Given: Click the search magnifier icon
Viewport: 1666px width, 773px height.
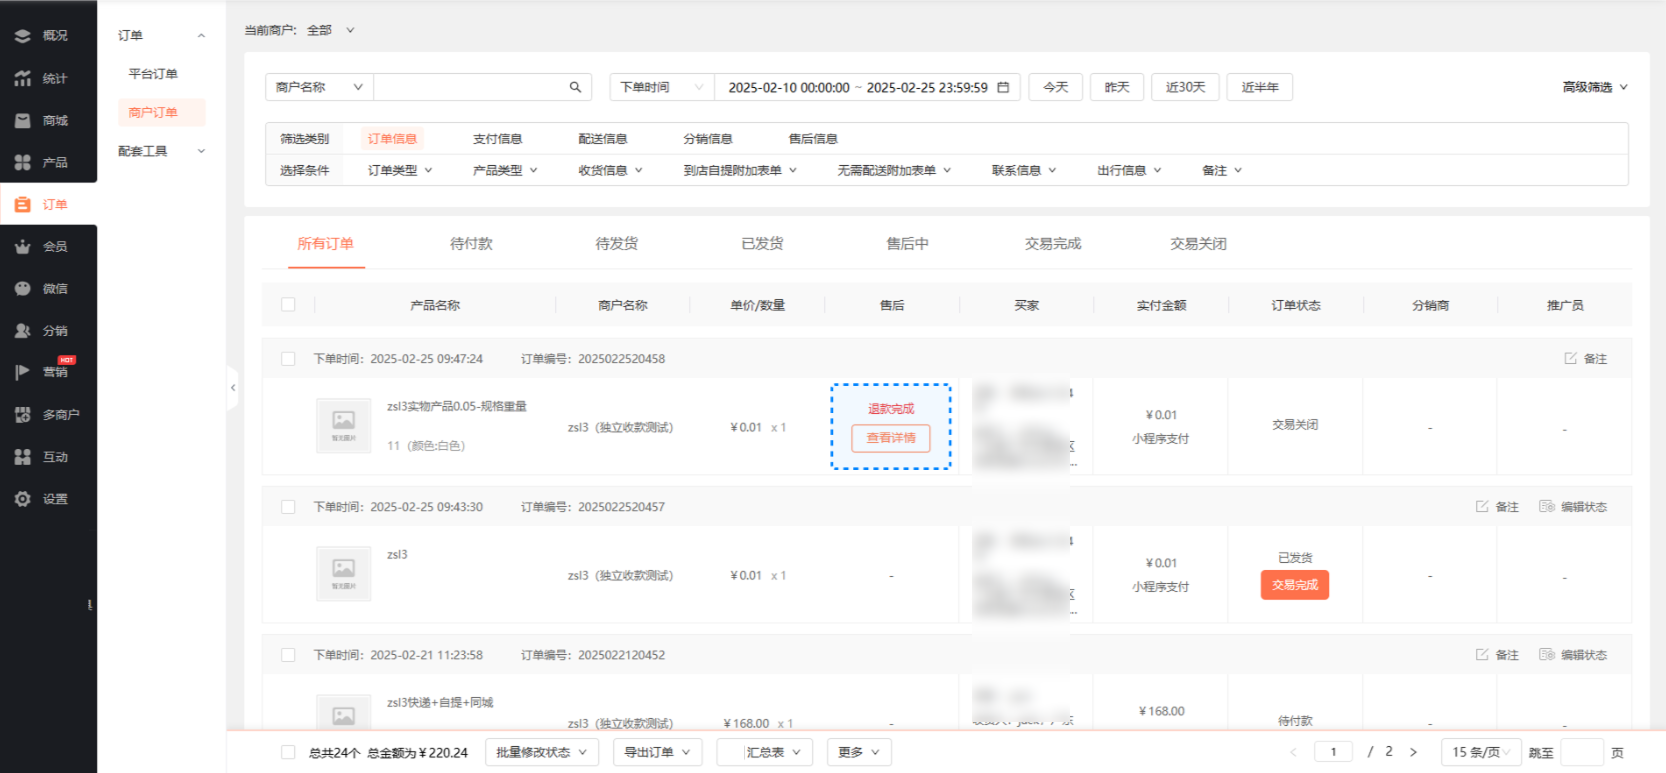Looking at the screenshot, I should (575, 87).
